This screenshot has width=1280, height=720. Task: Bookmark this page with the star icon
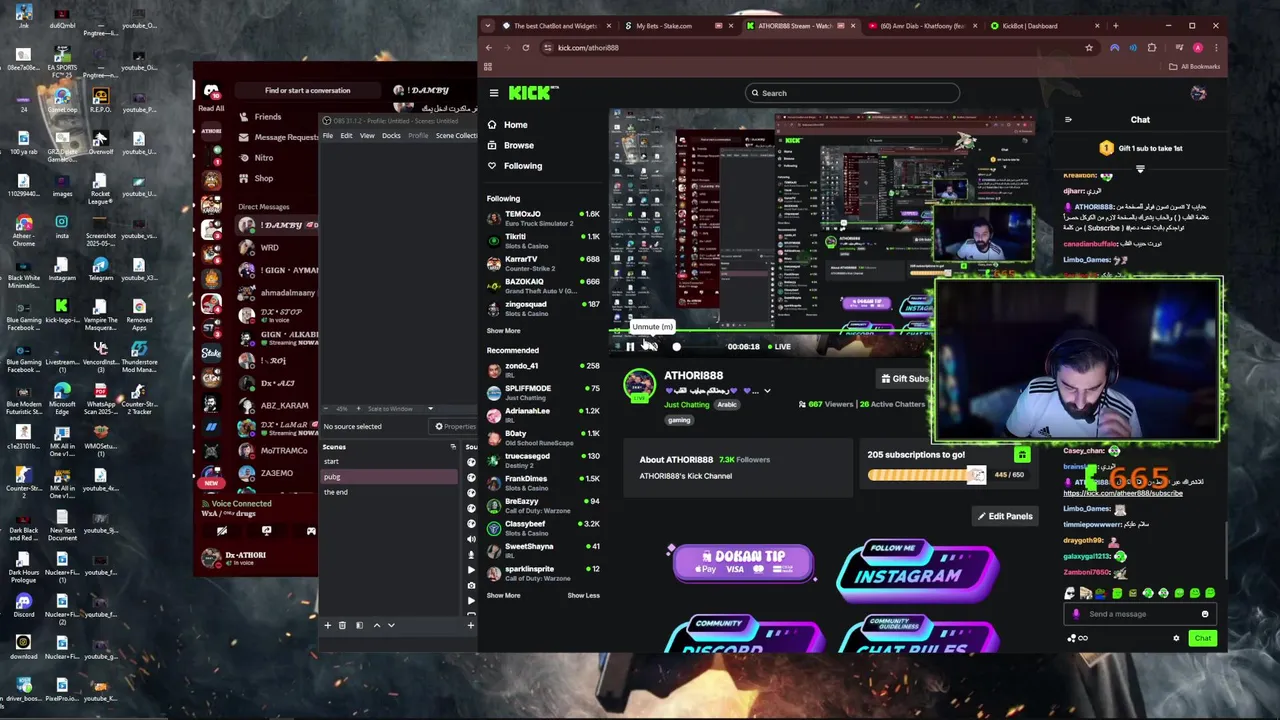(1089, 48)
